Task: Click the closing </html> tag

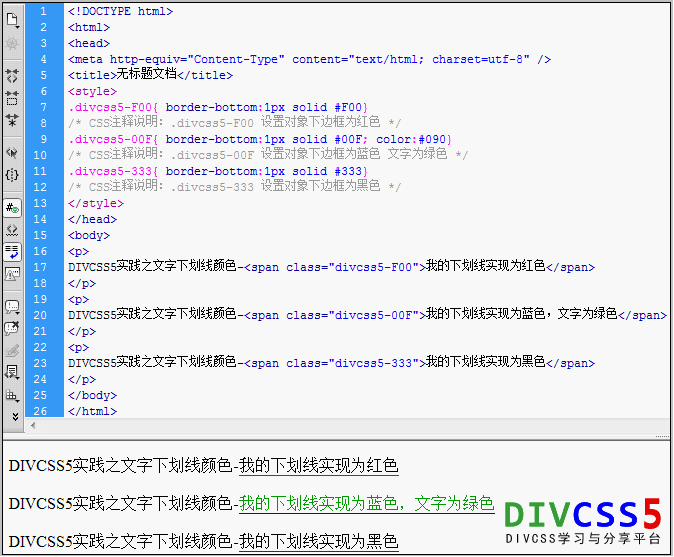Action: [92, 411]
